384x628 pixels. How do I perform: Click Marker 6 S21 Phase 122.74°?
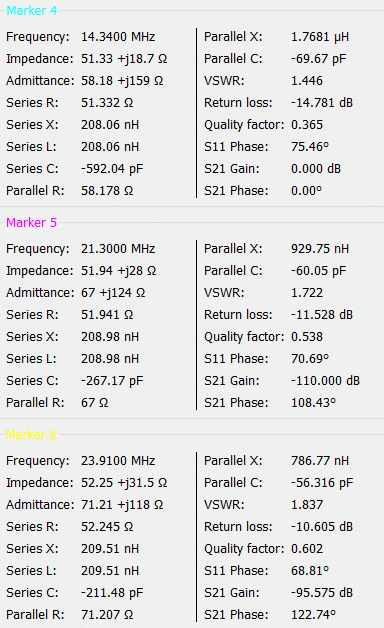[313, 614]
